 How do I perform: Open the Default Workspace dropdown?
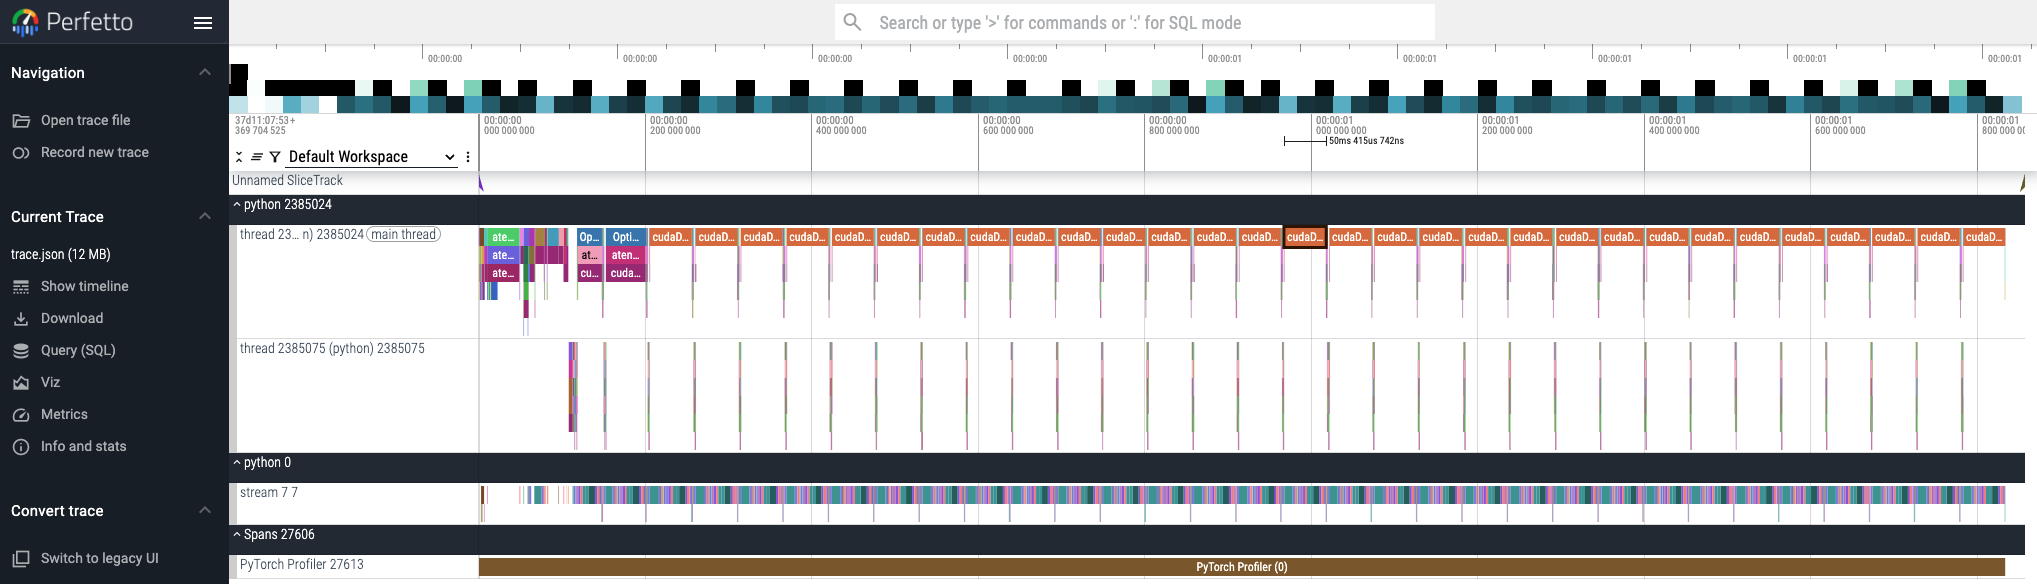tap(371, 157)
